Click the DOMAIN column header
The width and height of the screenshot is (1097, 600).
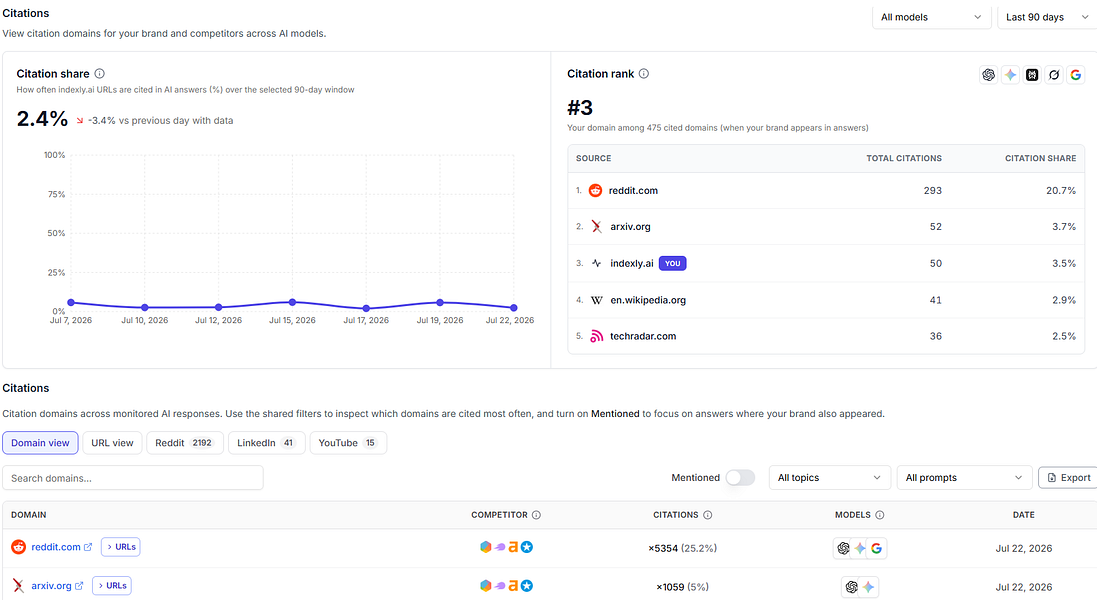[29, 515]
